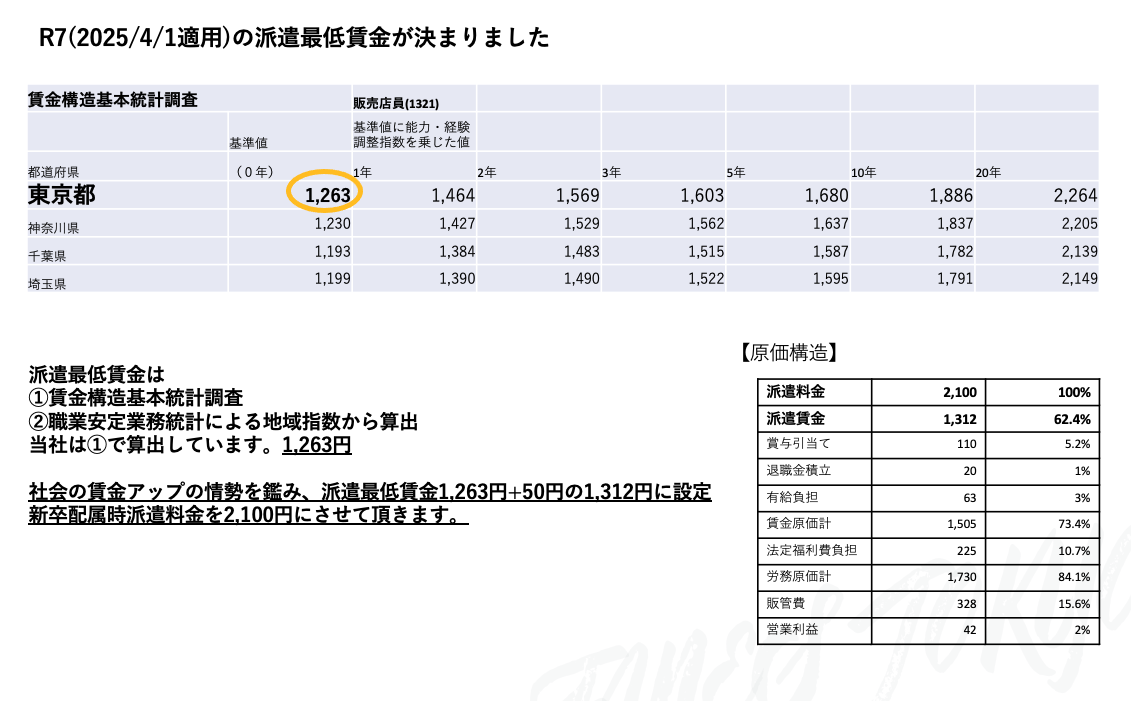1139x701 pixels.
Task: Select the line ②職業安定業務統計による地域指数から算出
Action: [223, 421]
